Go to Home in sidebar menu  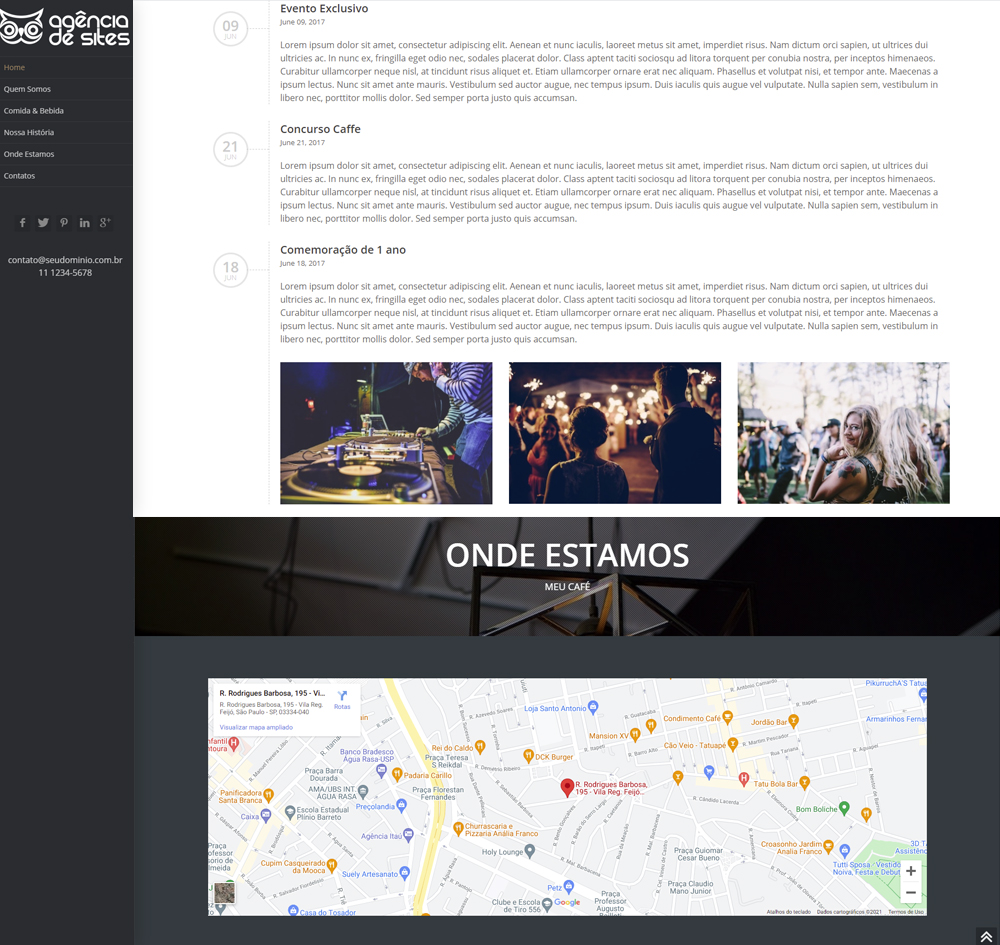15,68
